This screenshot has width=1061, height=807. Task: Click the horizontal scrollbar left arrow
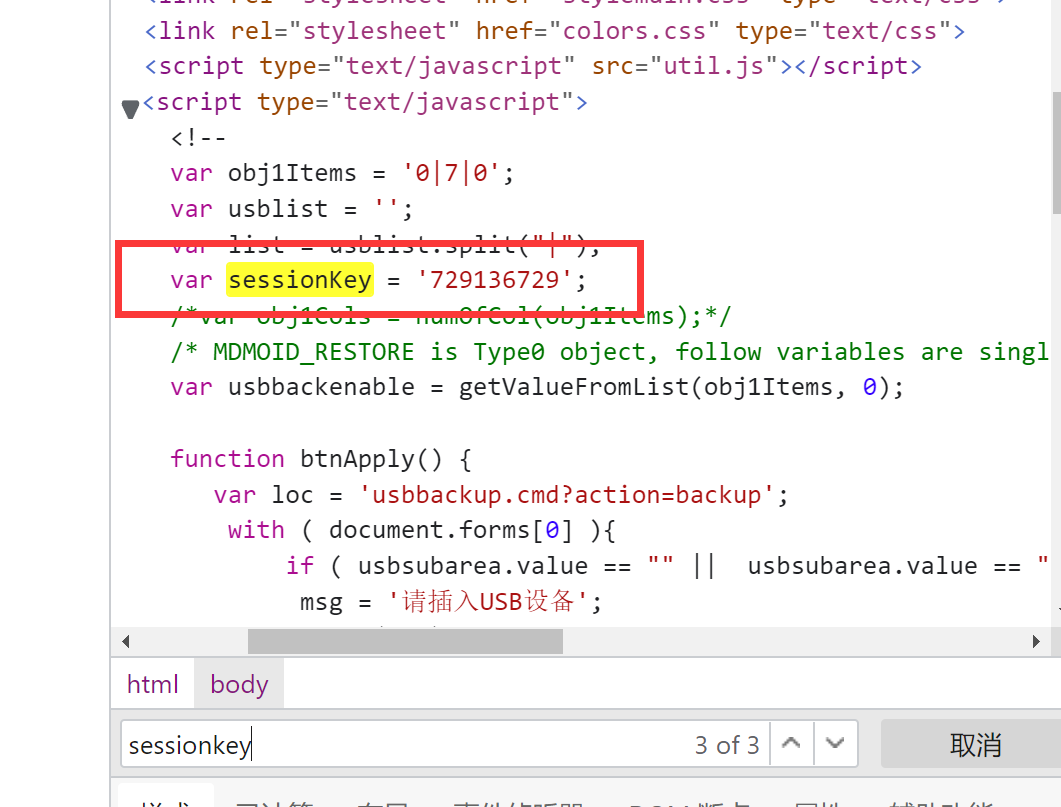click(125, 641)
